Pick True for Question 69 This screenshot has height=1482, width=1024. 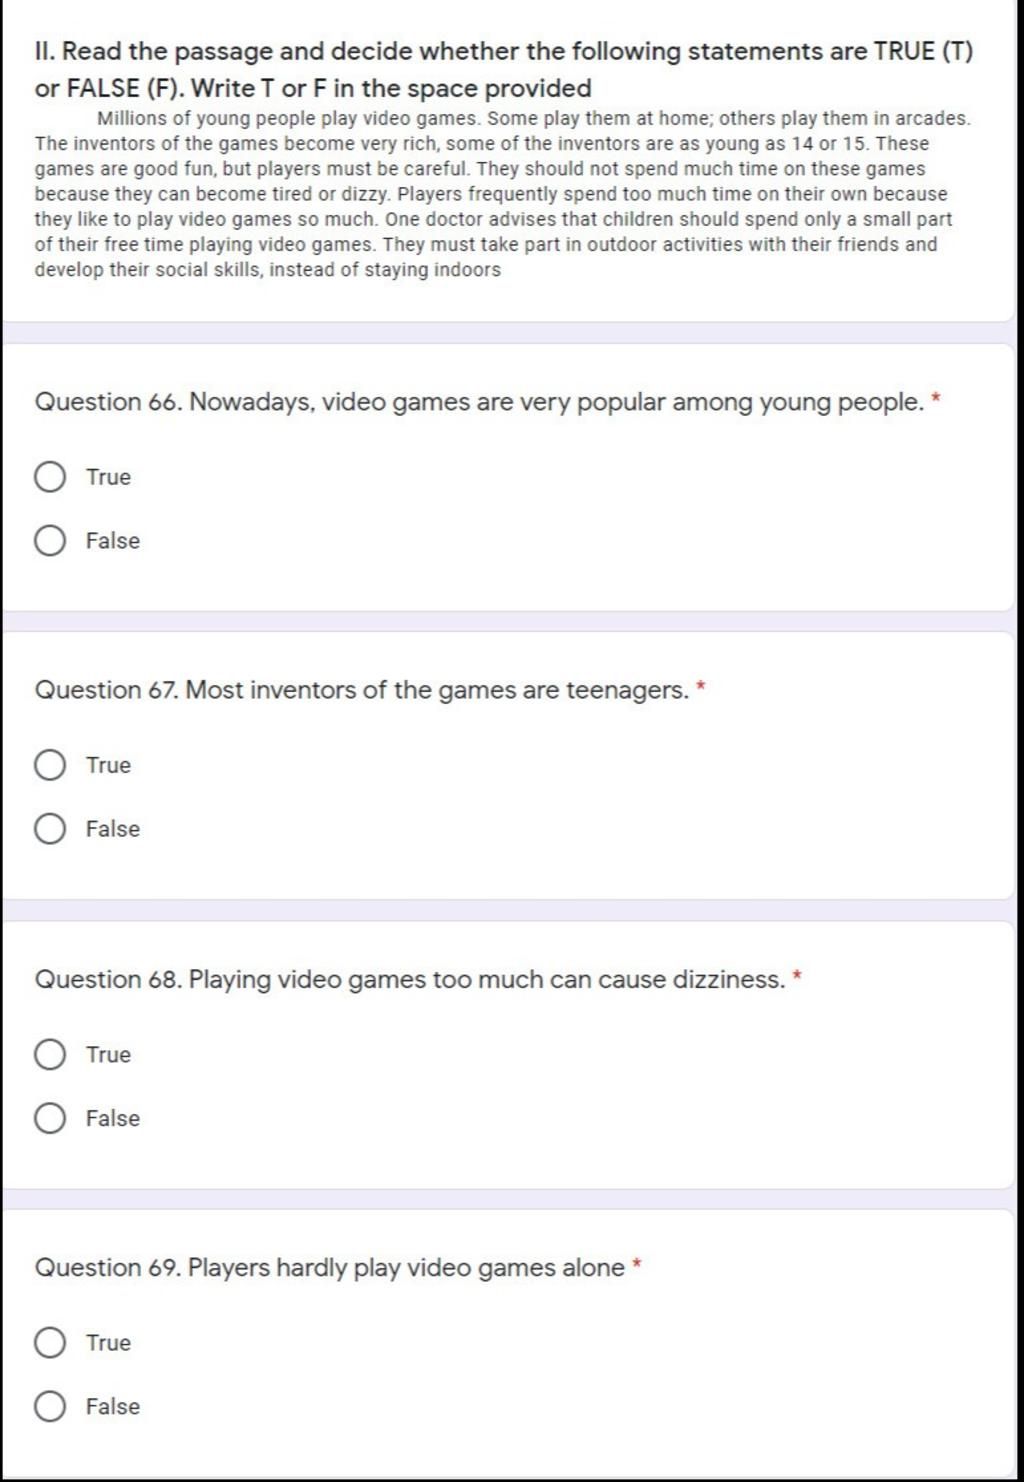[x=50, y=1342]
